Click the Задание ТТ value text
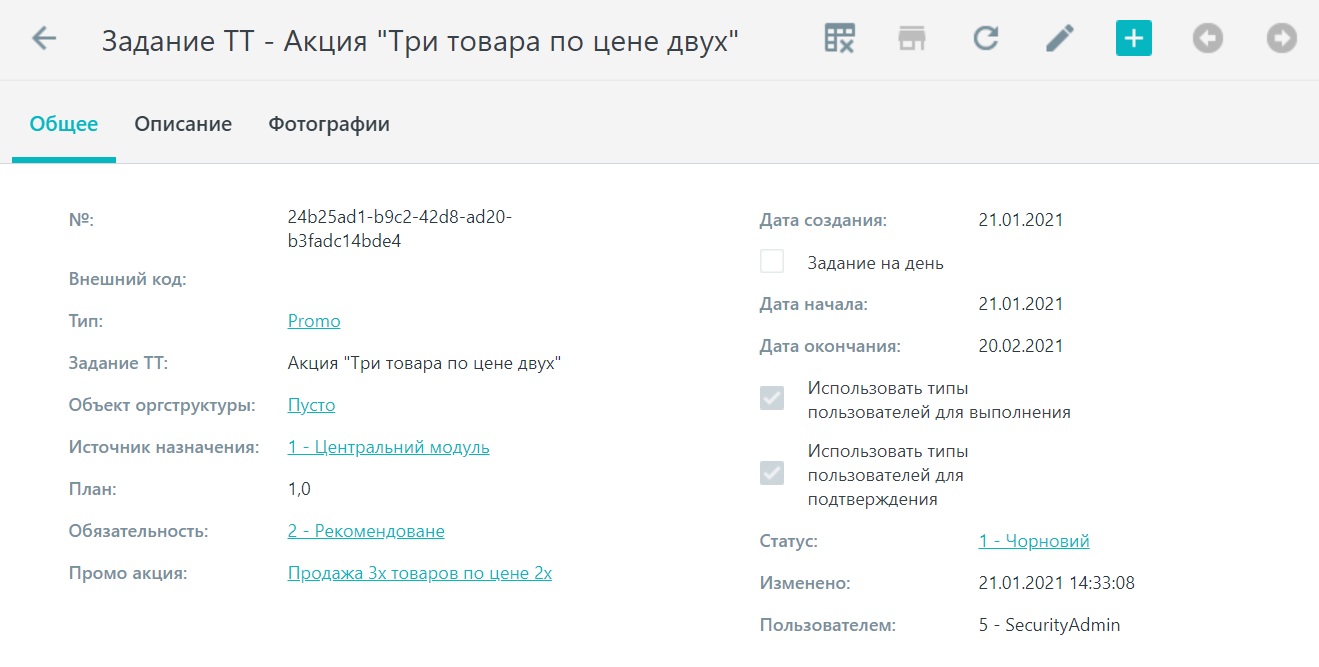This screenshot has height=667, width=1319. [425, 363]
